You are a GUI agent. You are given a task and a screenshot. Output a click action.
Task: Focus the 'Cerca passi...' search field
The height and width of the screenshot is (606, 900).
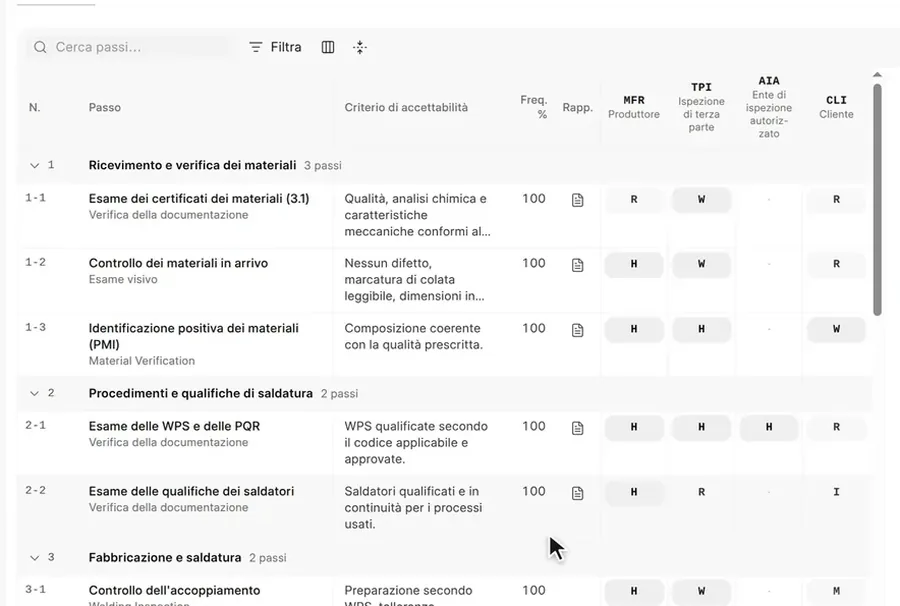tap(129, 47)
